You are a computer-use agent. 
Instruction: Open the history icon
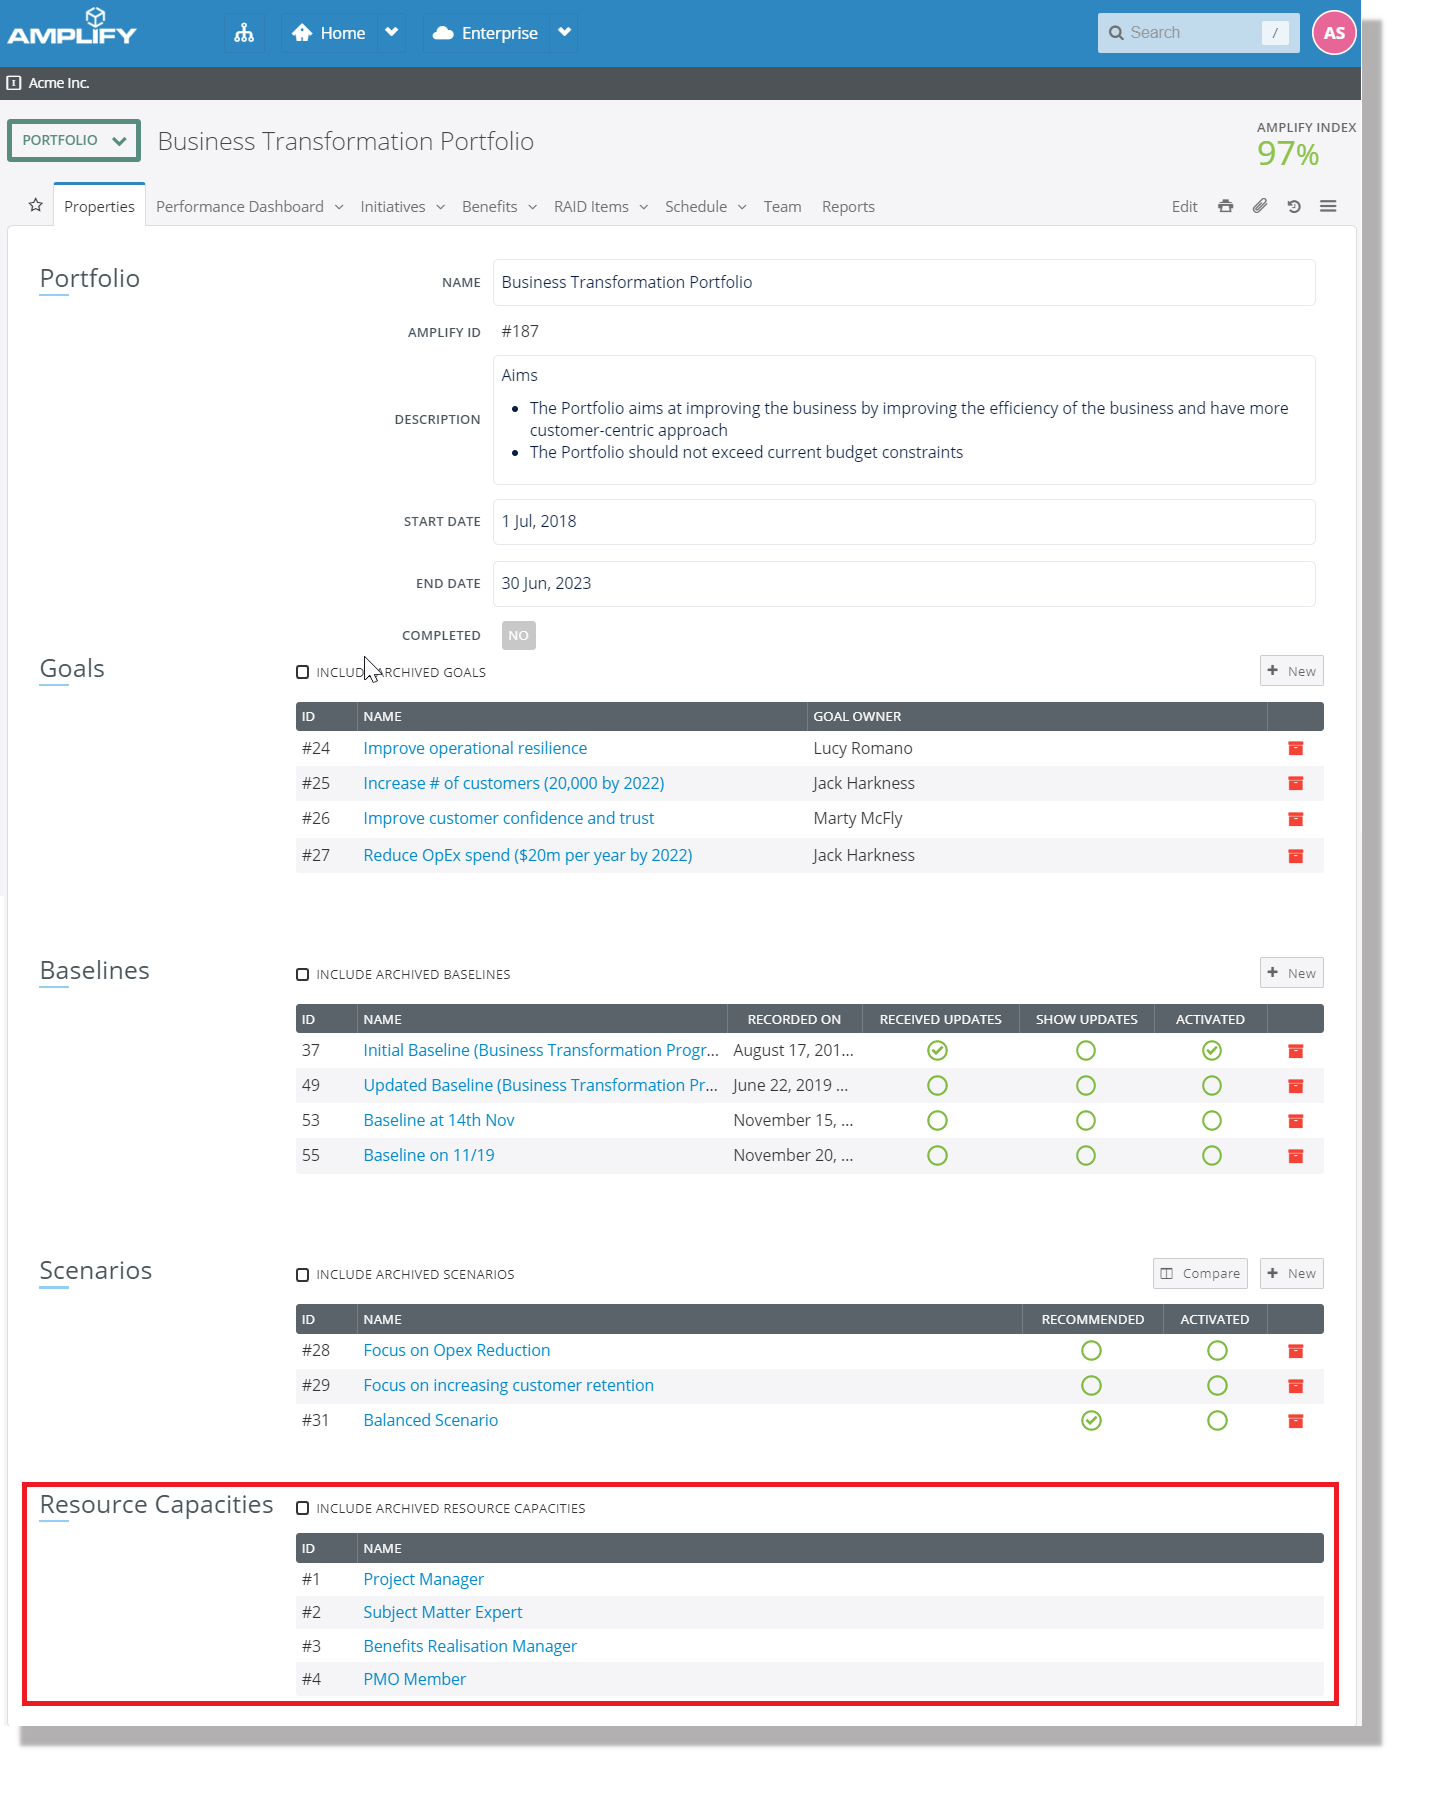[1294, 206]
